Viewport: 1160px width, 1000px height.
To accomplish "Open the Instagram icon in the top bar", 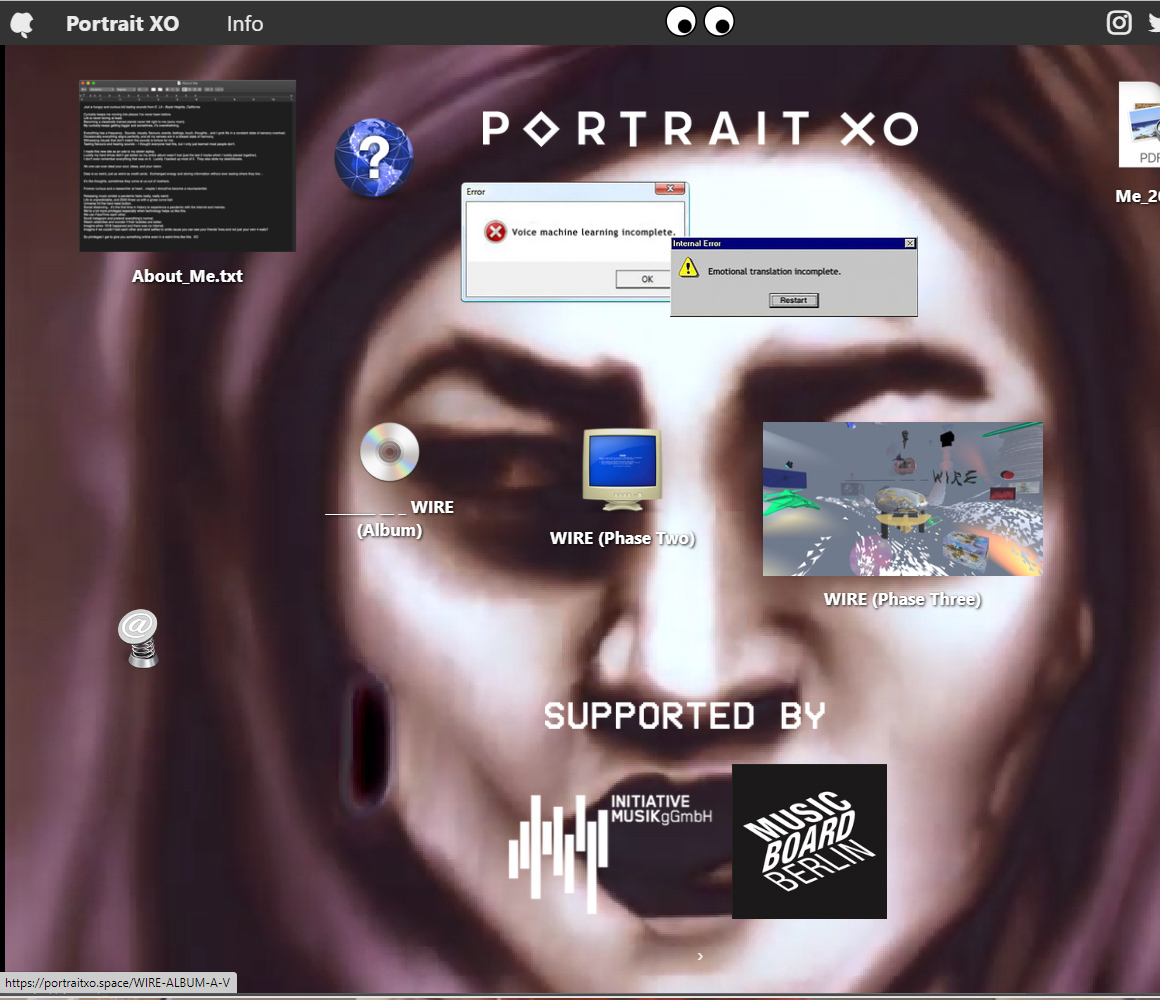I will [1119, 22].
